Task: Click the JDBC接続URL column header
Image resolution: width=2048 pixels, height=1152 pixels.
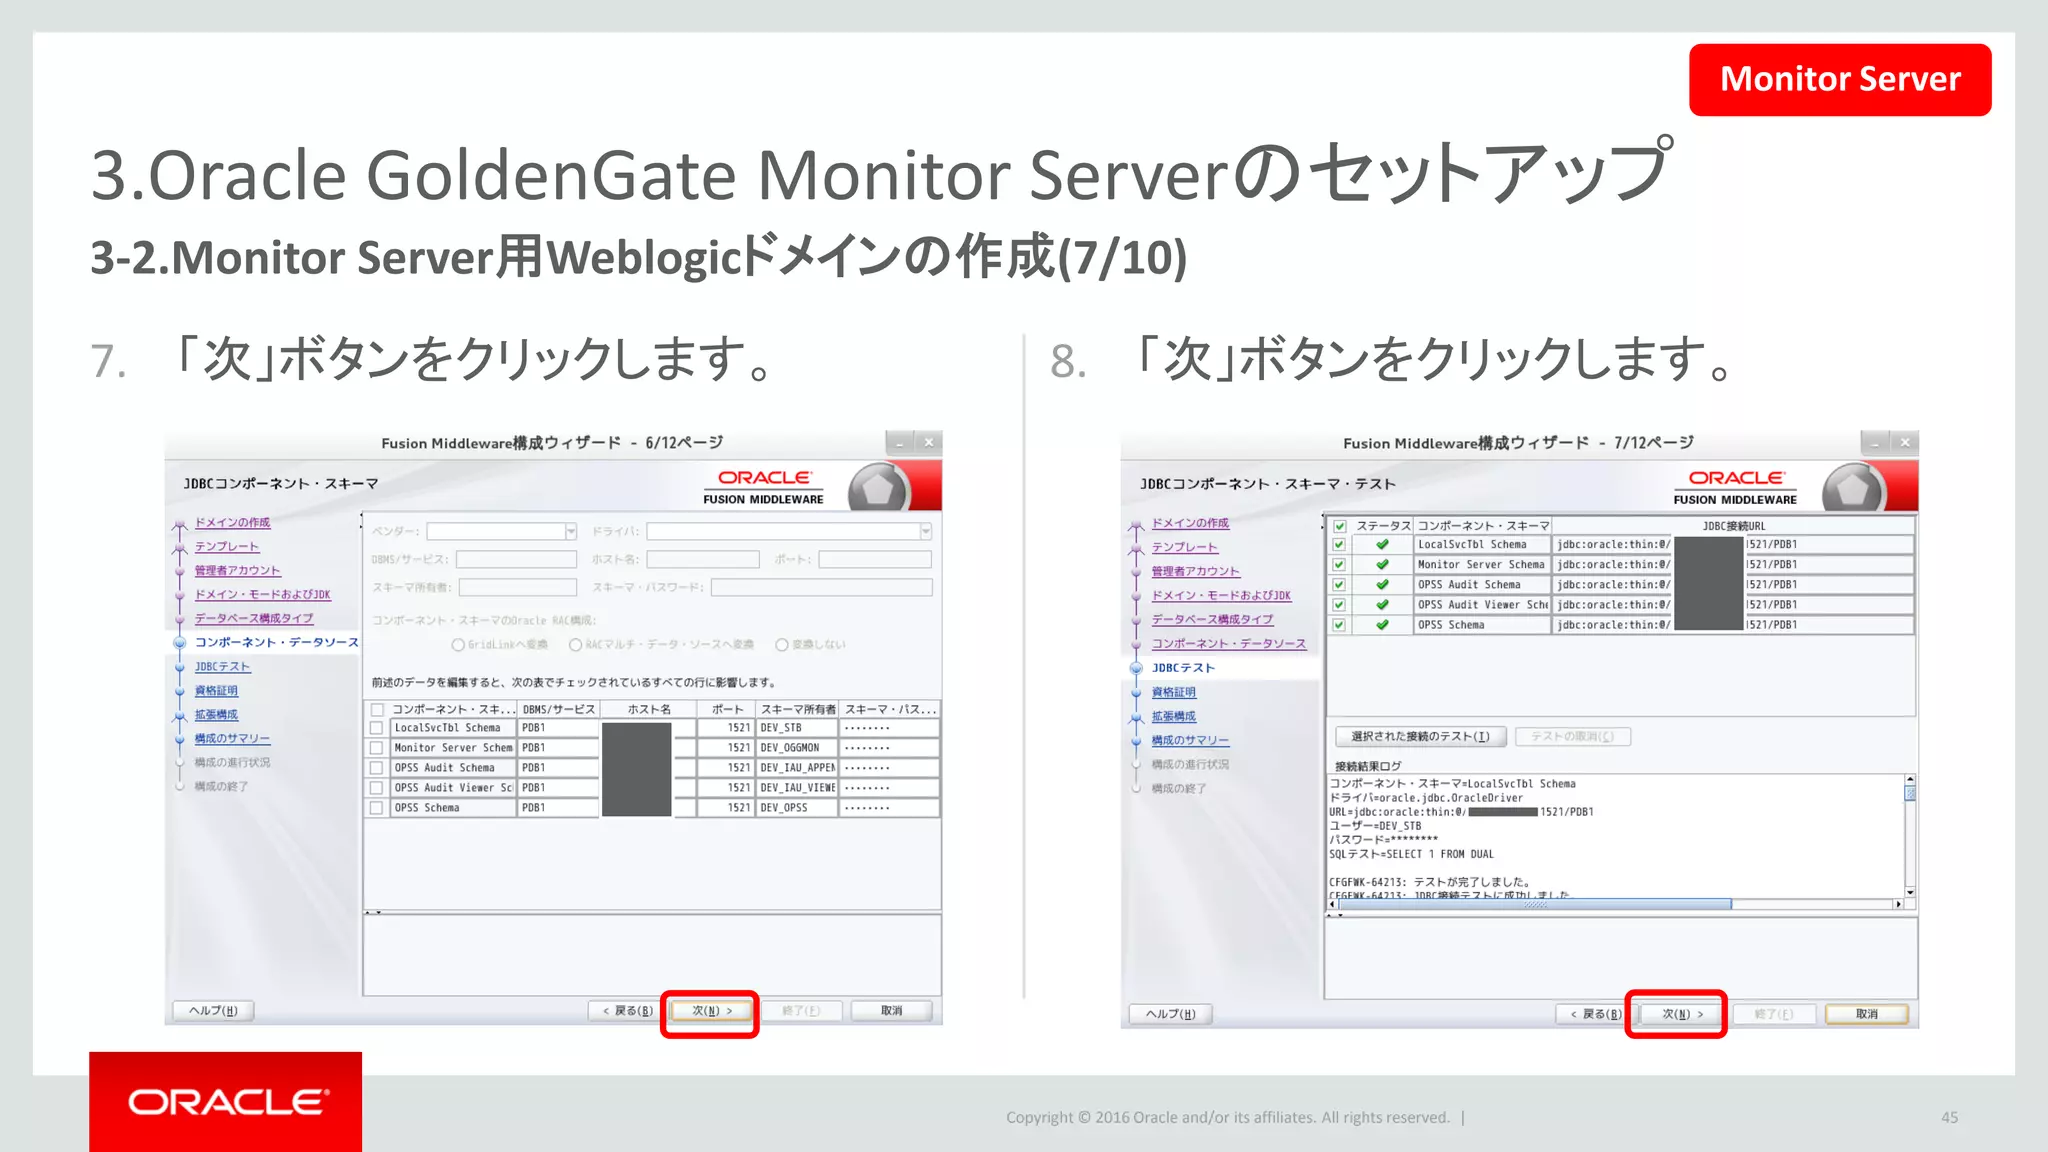Action: (x=1733, y=526)
